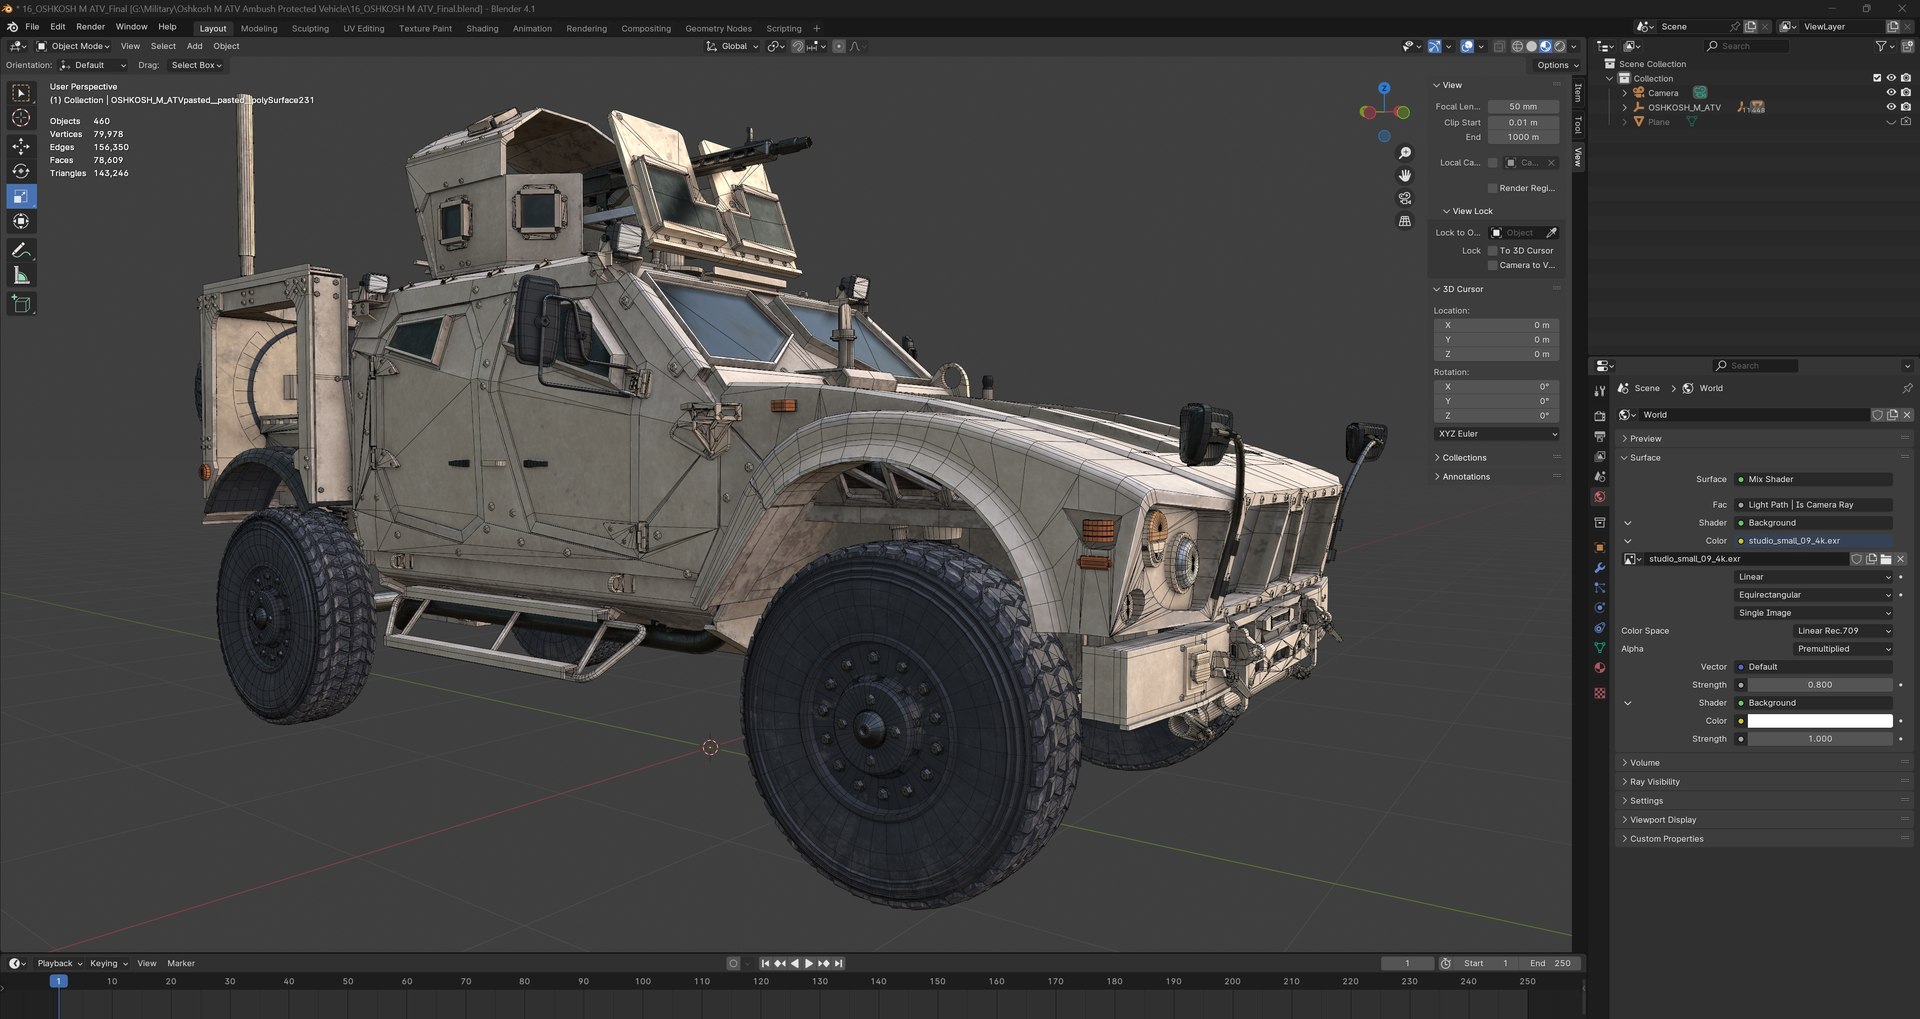
Task: Jump to the timeline end frame button
Action: pos(839,964)
